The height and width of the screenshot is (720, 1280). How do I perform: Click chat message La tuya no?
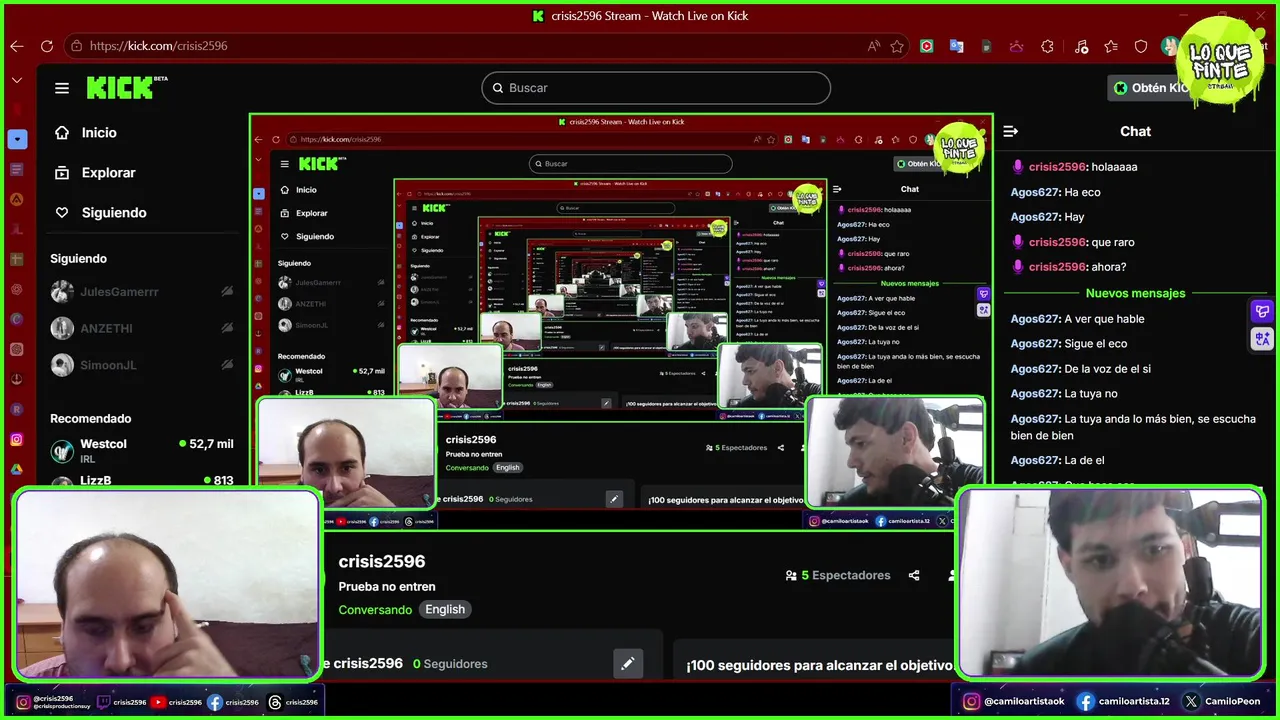click(1091, 394)
